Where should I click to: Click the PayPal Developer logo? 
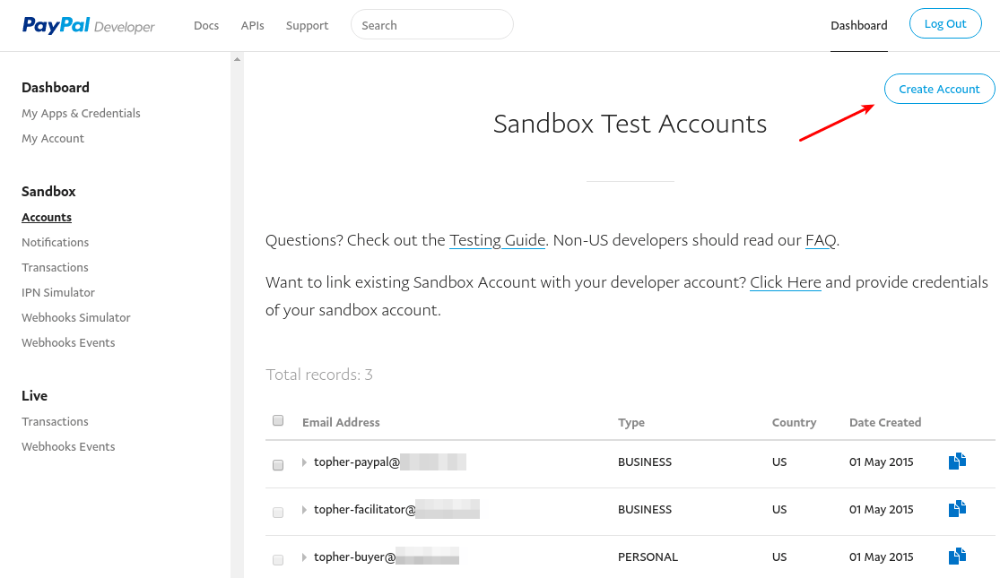click(x=88, y=25)
